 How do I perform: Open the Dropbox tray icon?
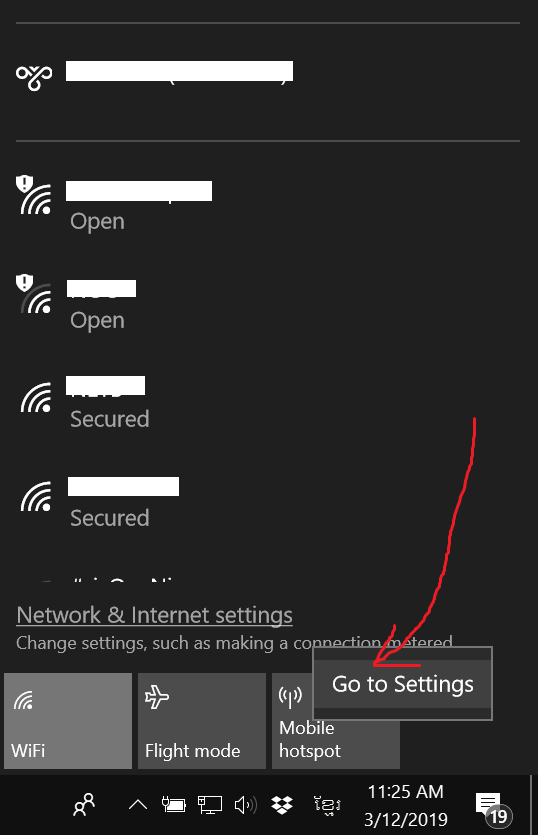[x=282, y=805]
